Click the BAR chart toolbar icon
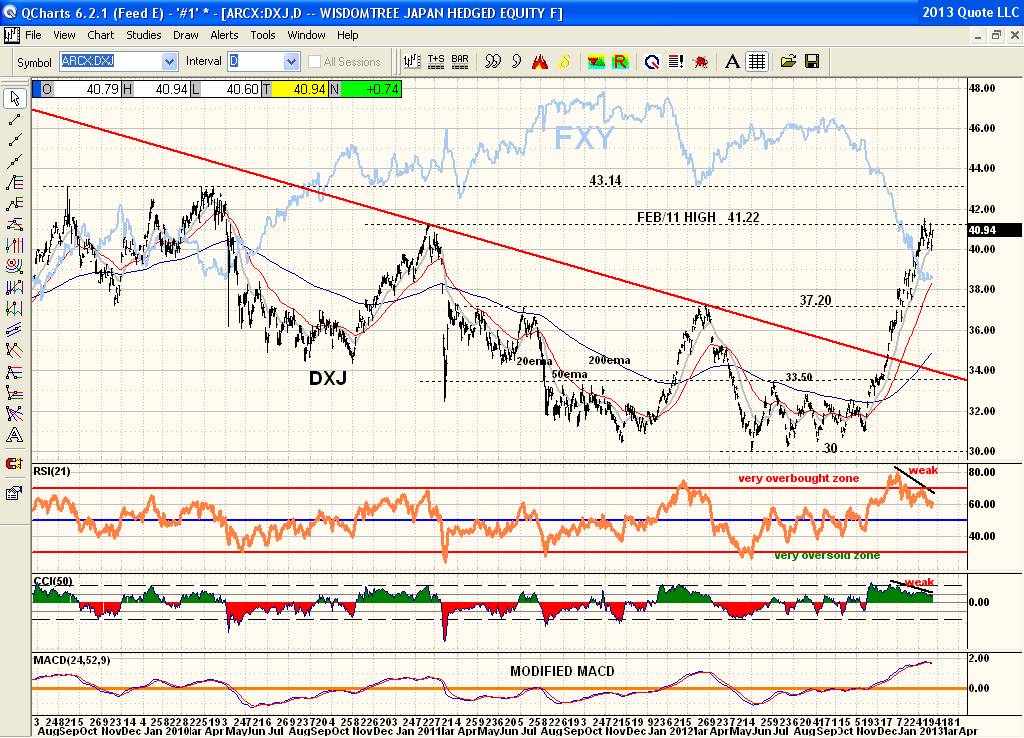The image size is (1024, 738). click(x=460, y=62)
